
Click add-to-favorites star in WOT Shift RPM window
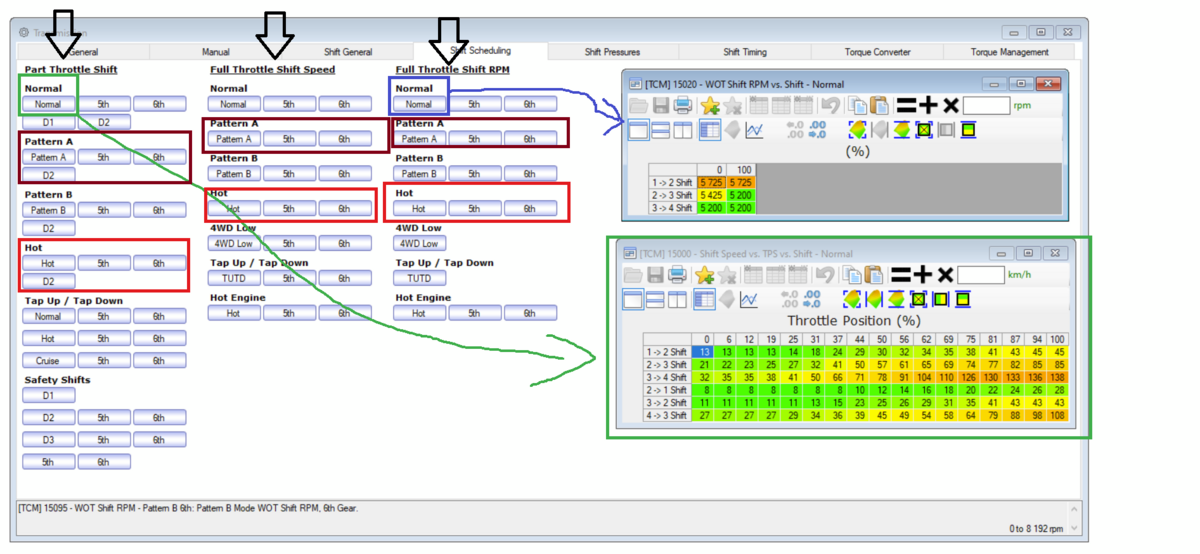[709, 106]
